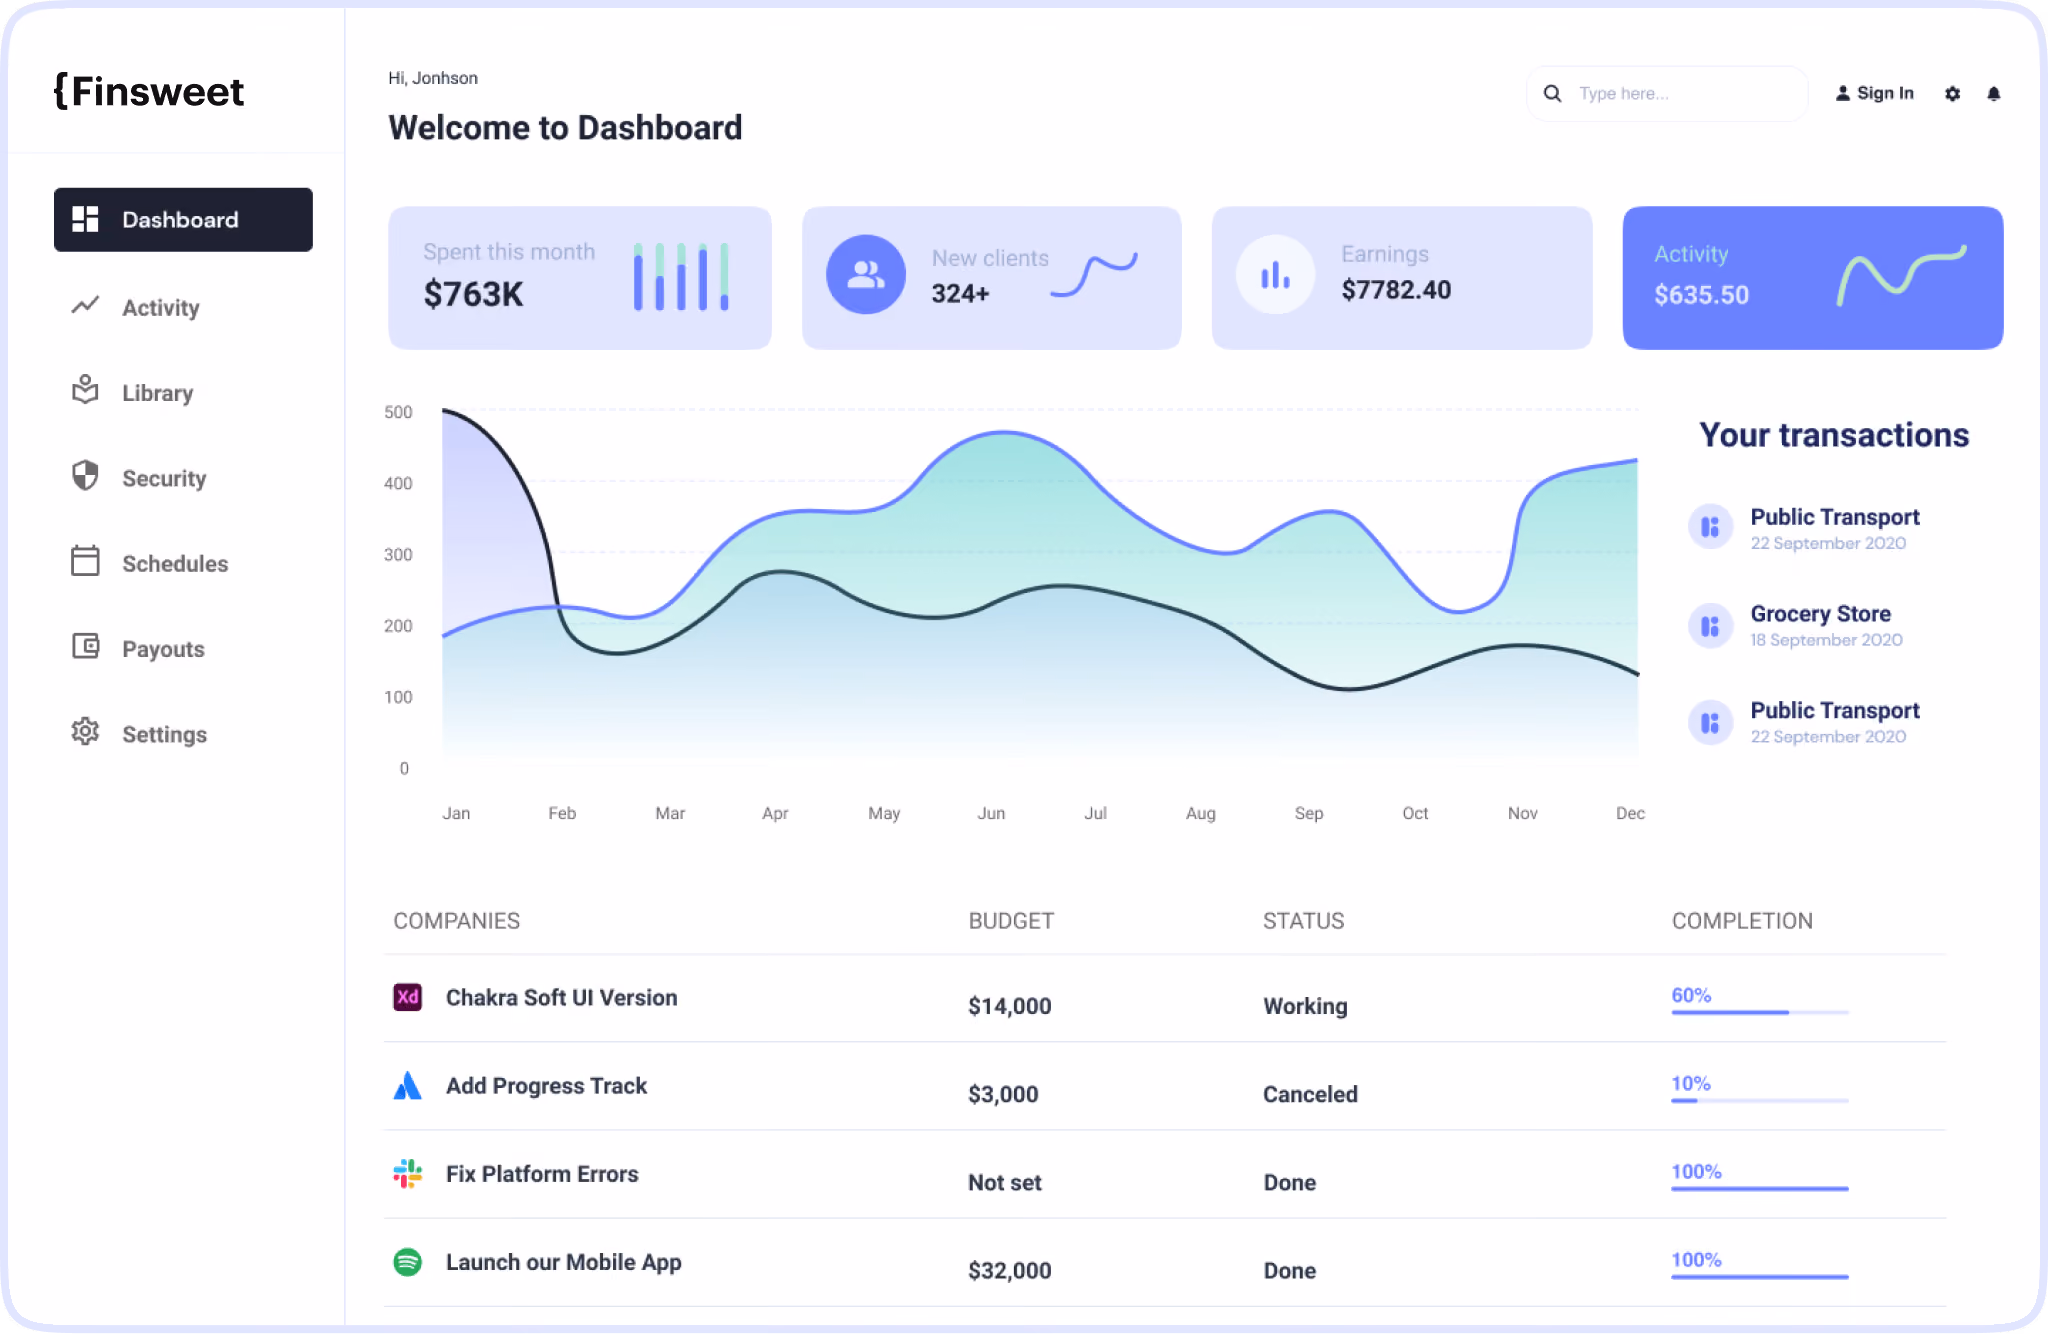Open Add Progress Track row
2048x1334 pixels.
1165,1086
